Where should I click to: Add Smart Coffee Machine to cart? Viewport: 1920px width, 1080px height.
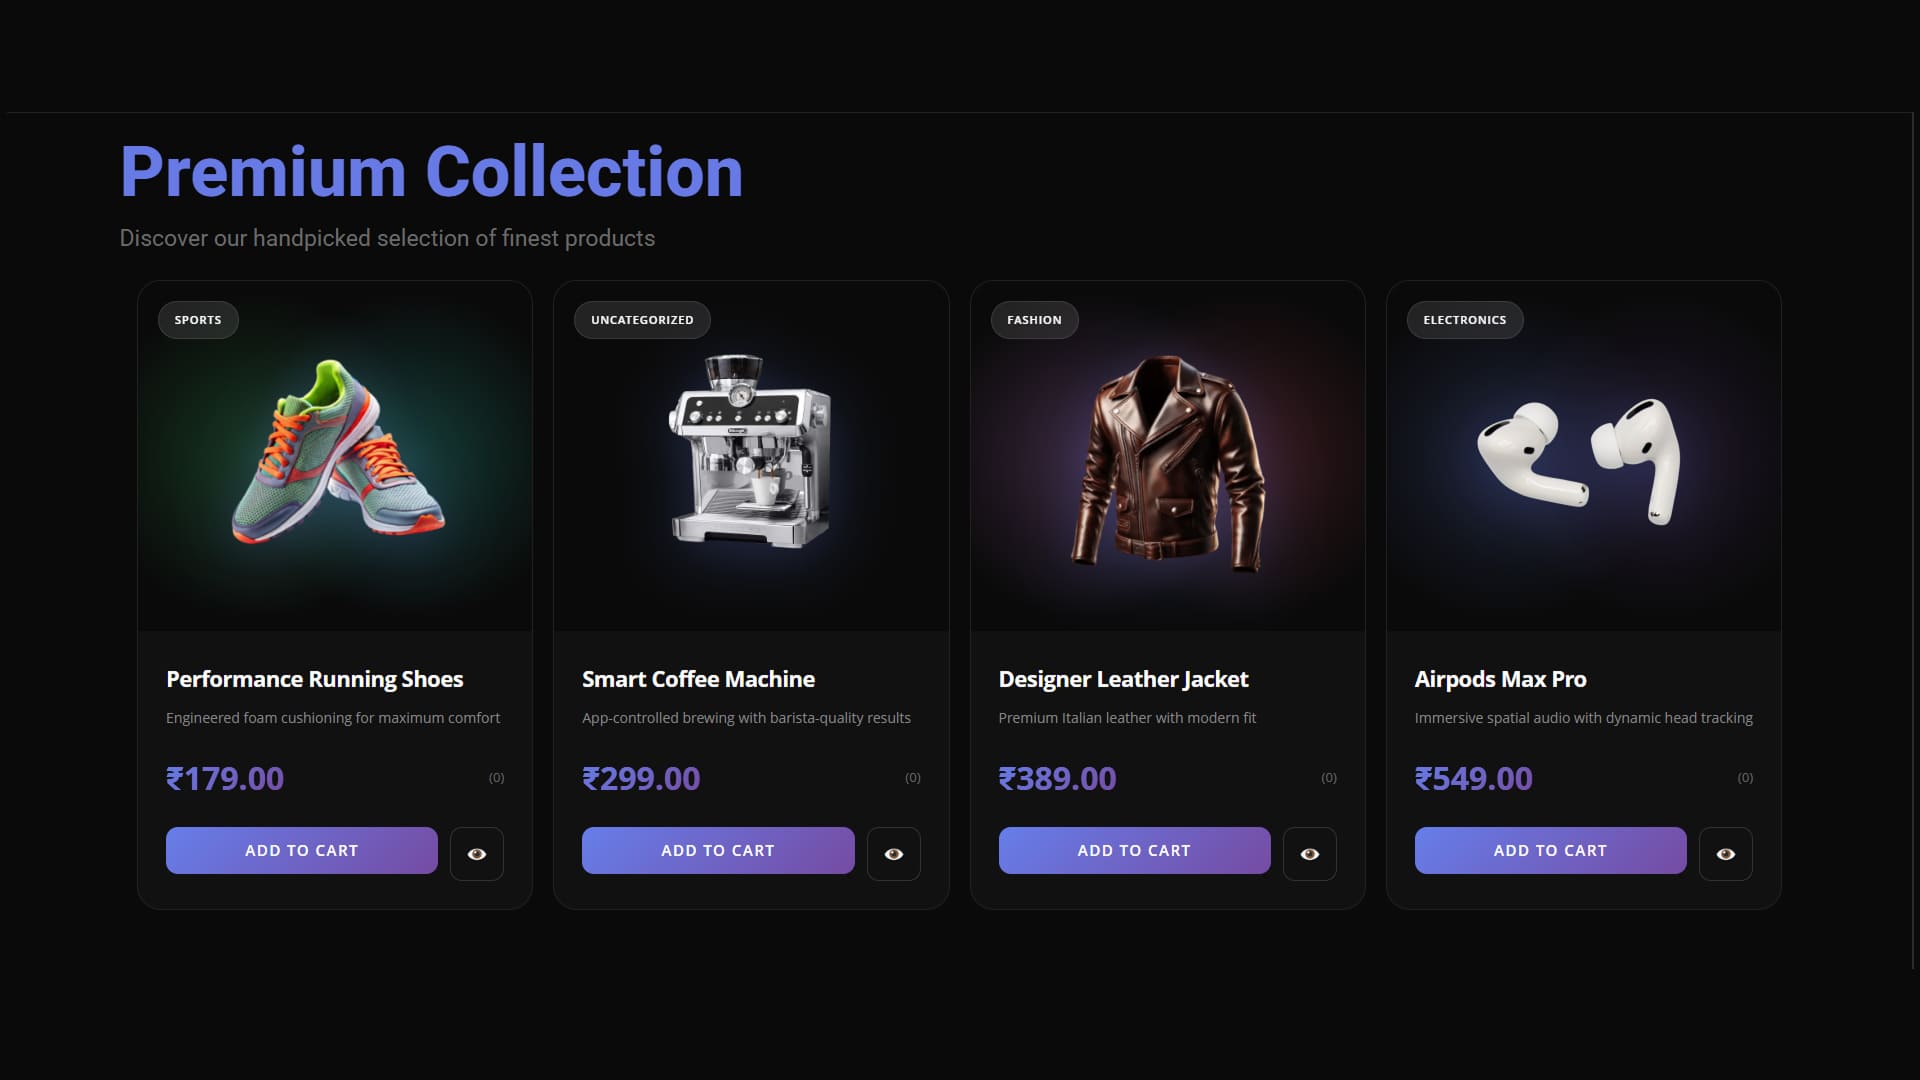point(717,850)
